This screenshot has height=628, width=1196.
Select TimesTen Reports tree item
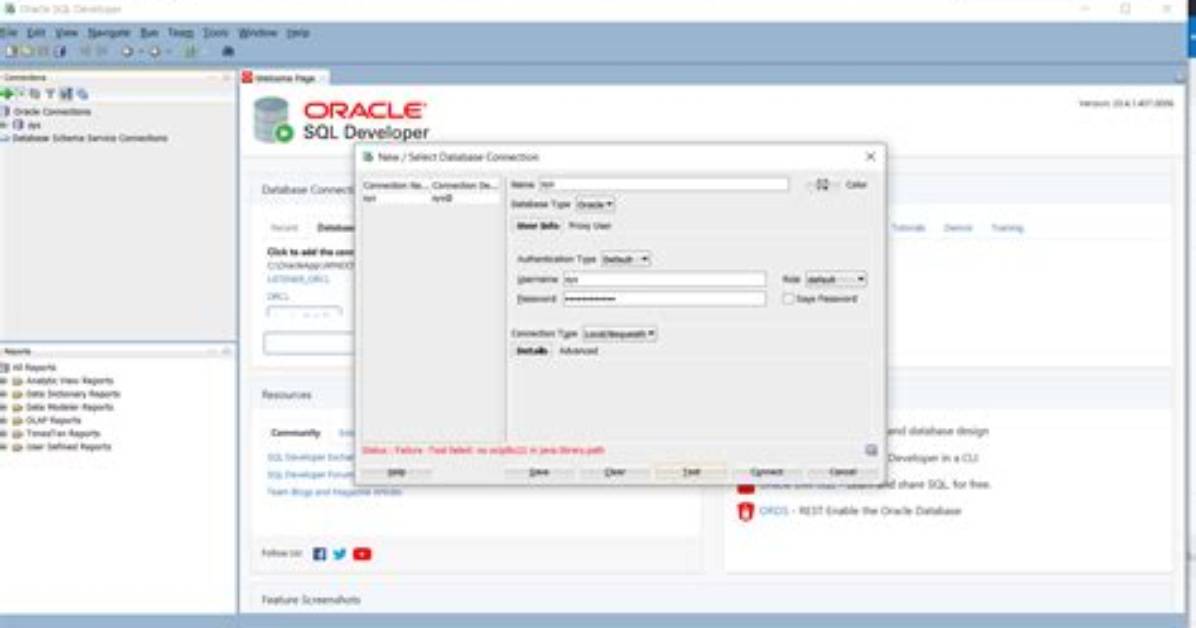pos(63,433)
